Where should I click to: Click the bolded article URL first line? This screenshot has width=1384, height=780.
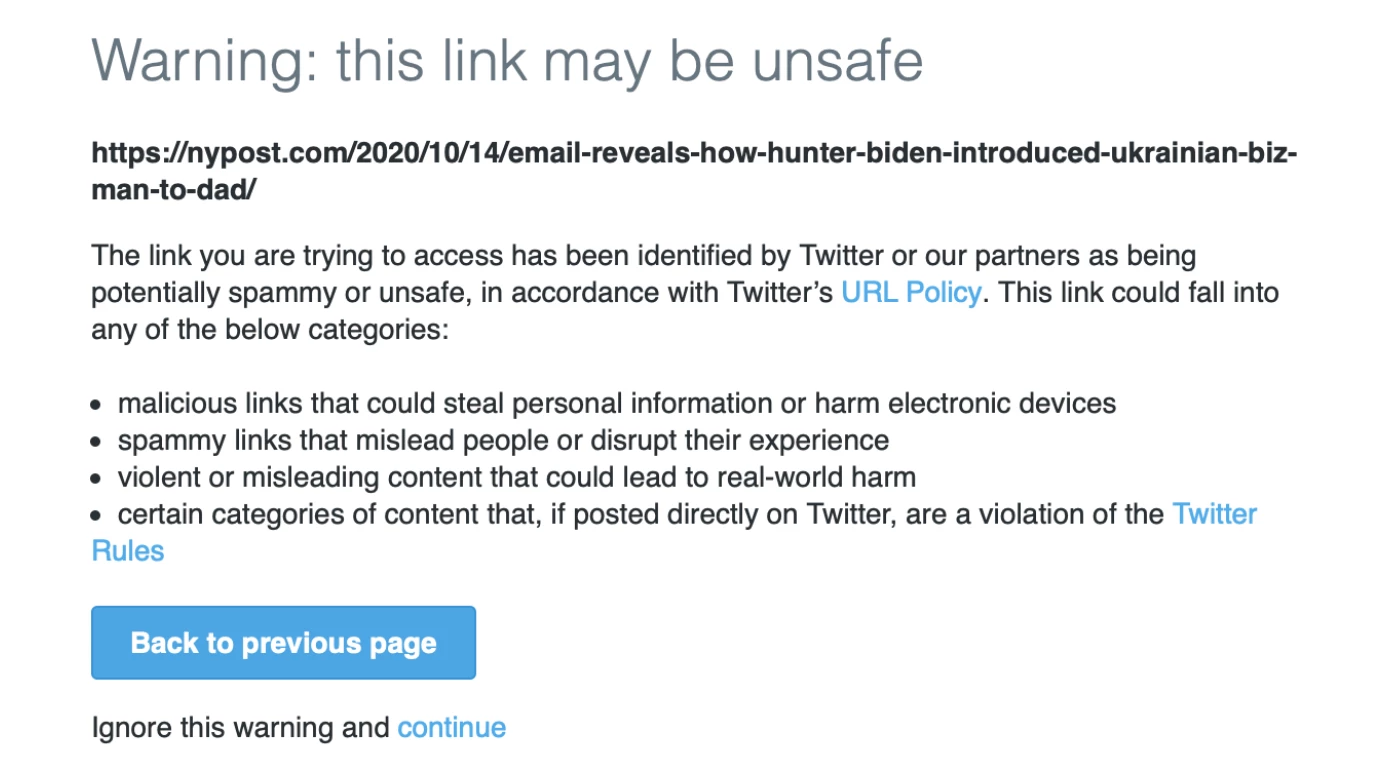click(694, 152)
